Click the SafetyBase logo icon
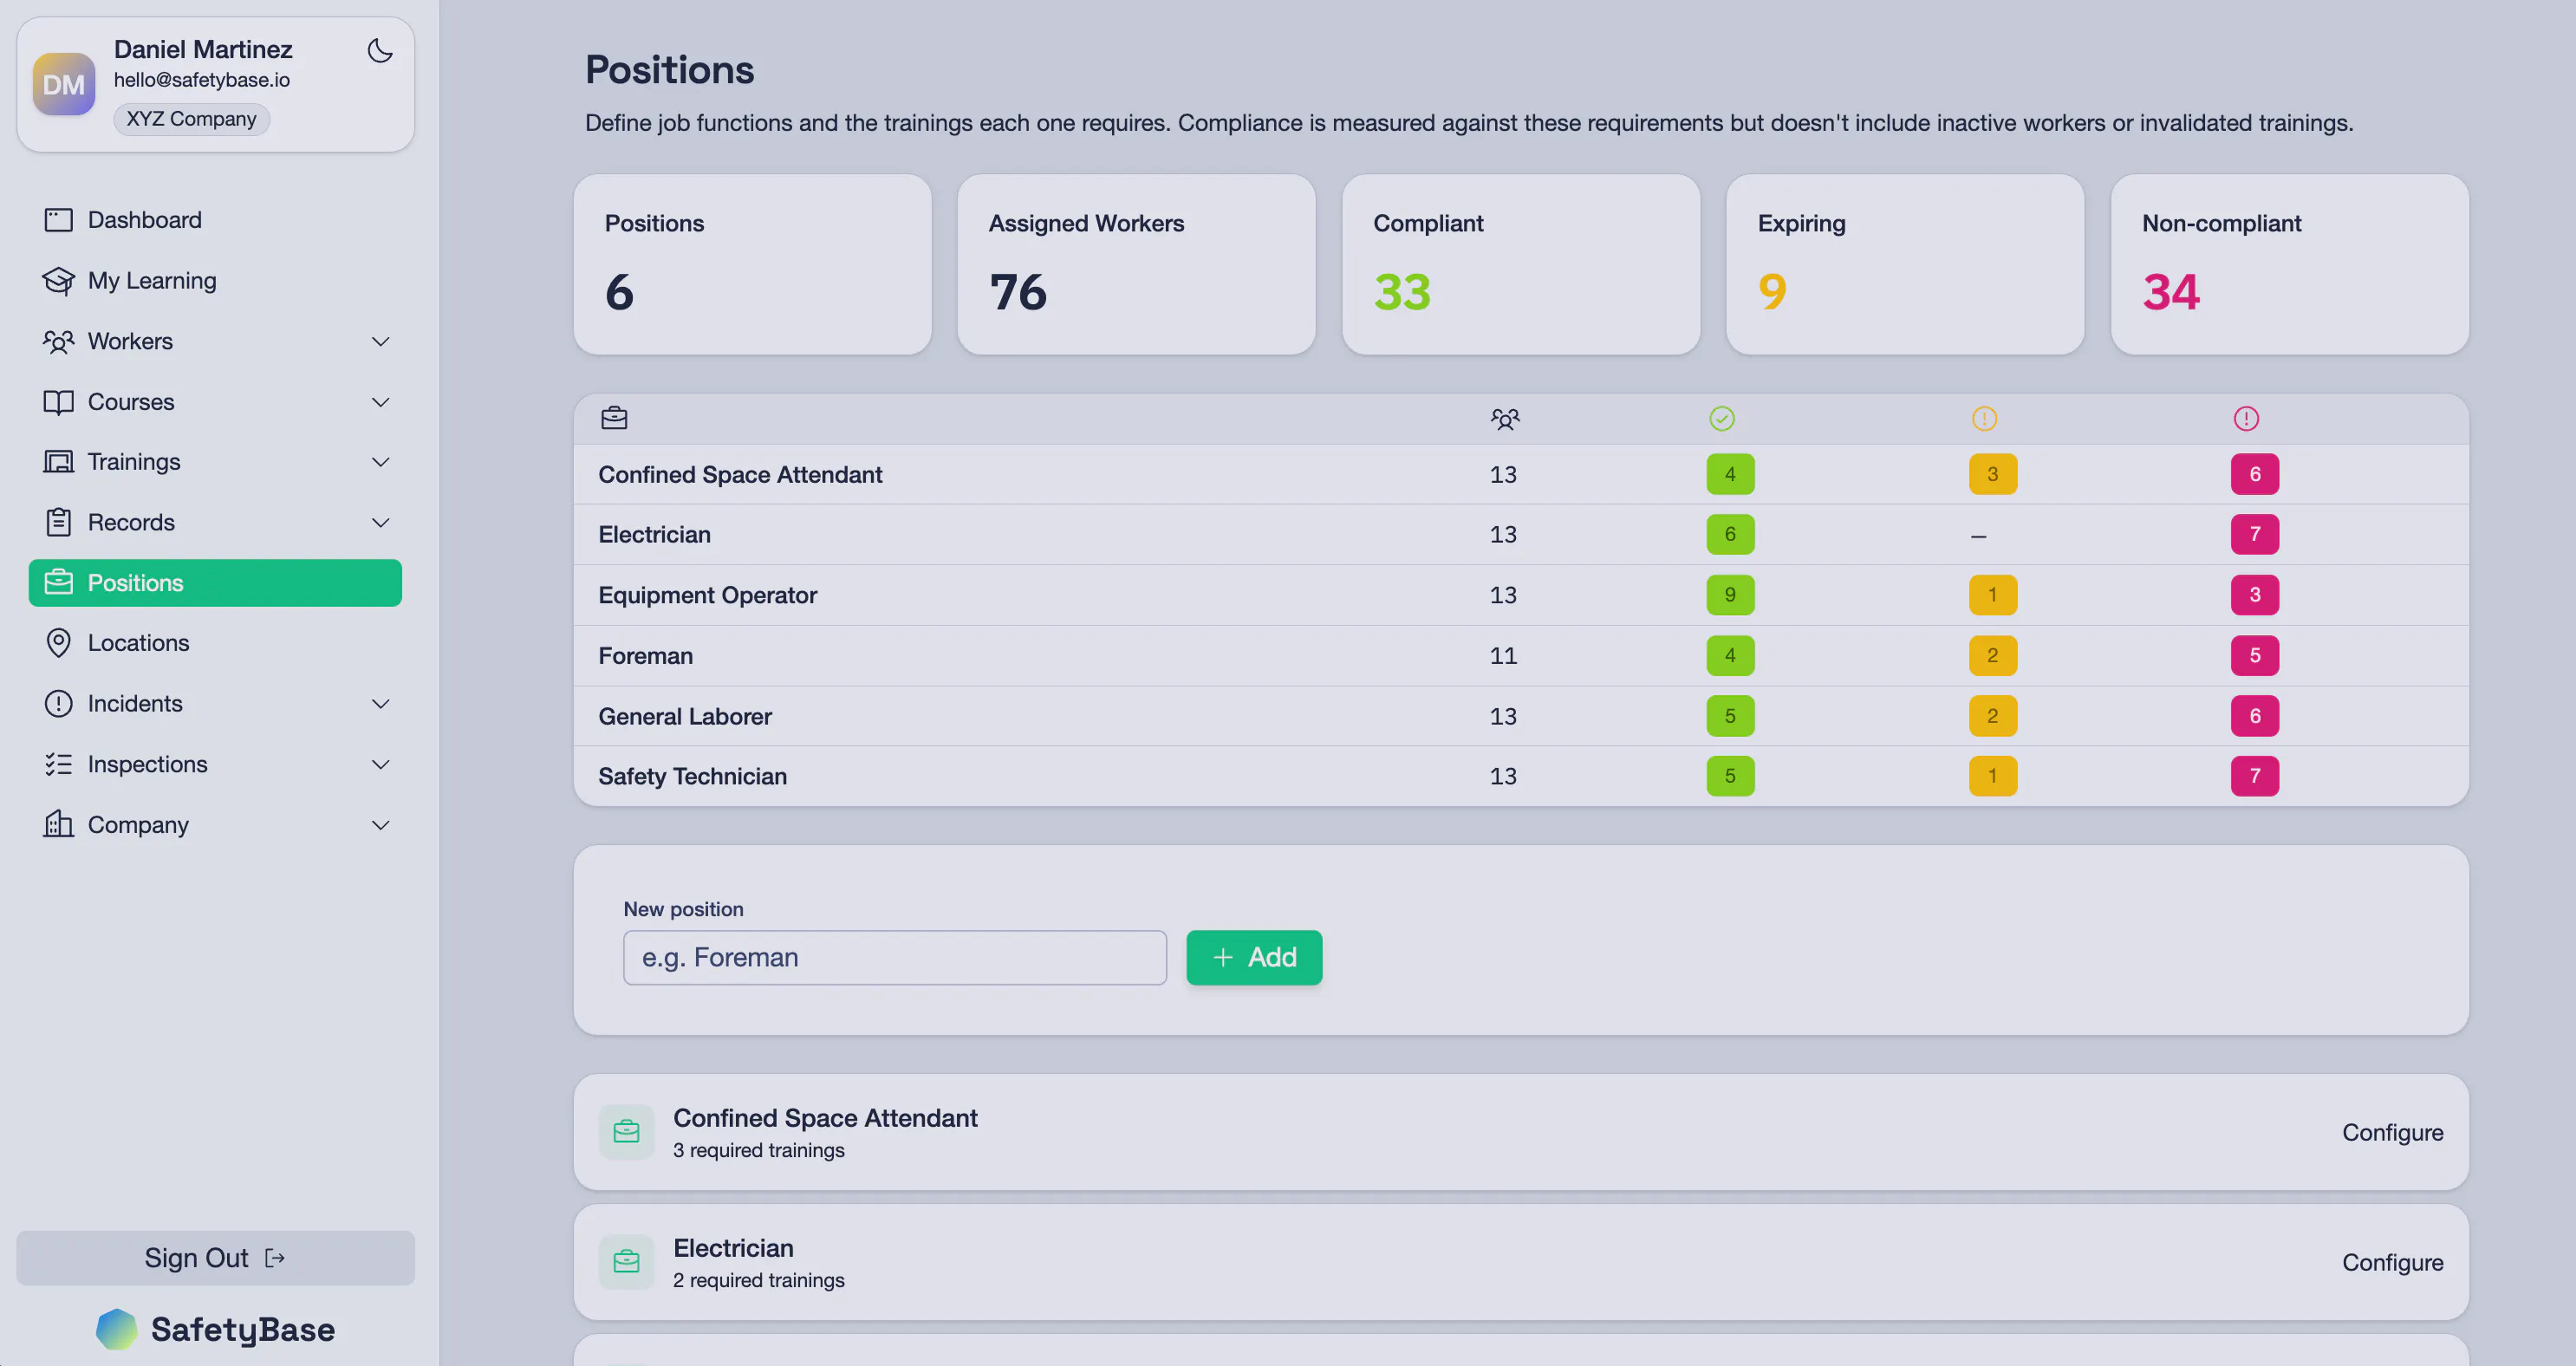 [x=116, y=1329]
